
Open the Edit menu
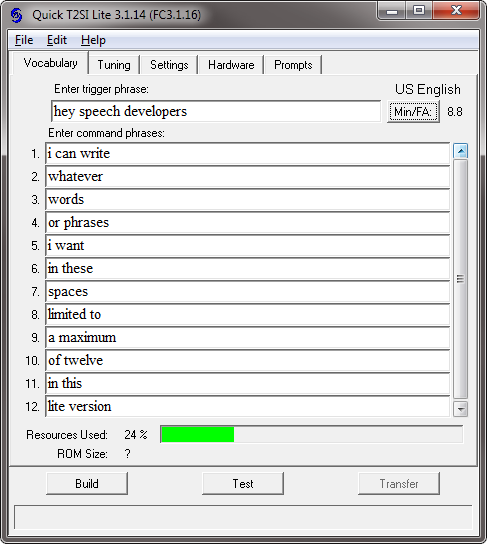57,40
